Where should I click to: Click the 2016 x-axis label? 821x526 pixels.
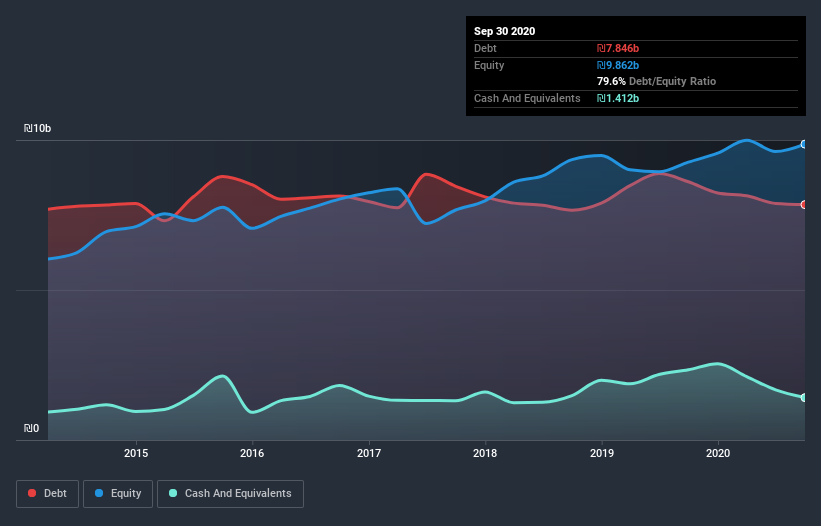[252, 453]
